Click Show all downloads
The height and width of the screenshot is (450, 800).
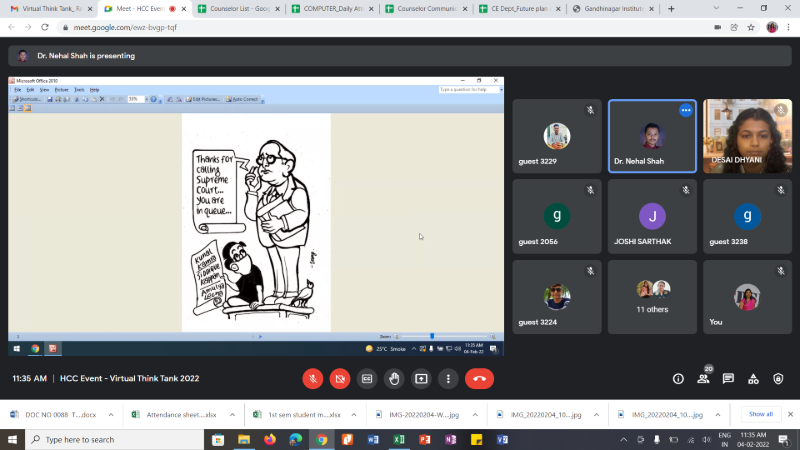tap(761, 414)
